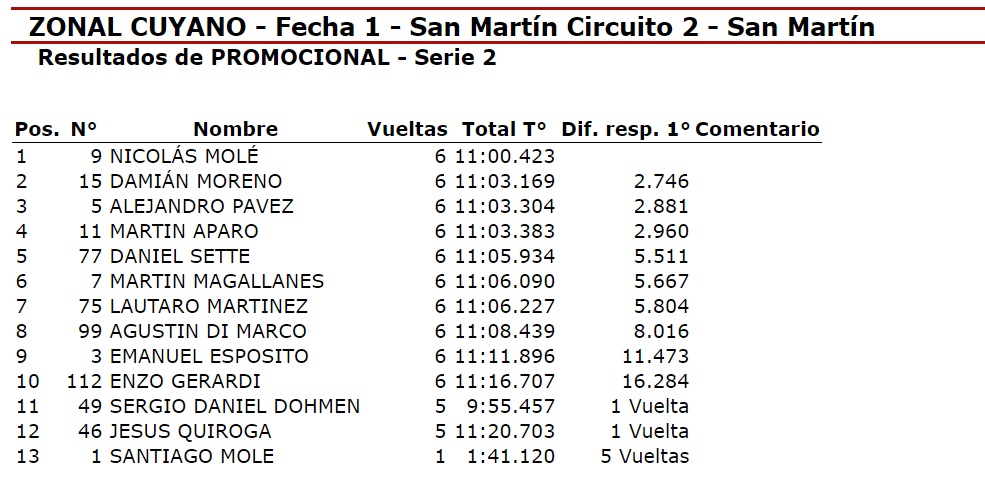Click the LAUTARO MARTINEZ entry

click(208, 306)
